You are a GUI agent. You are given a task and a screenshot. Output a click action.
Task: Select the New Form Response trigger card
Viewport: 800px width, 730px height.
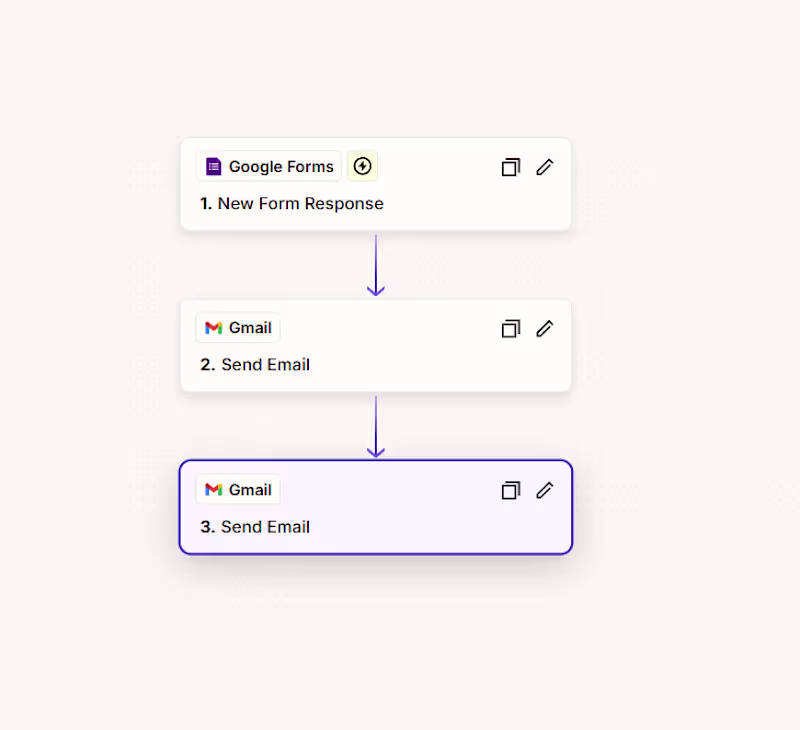[x=376, y=185]
